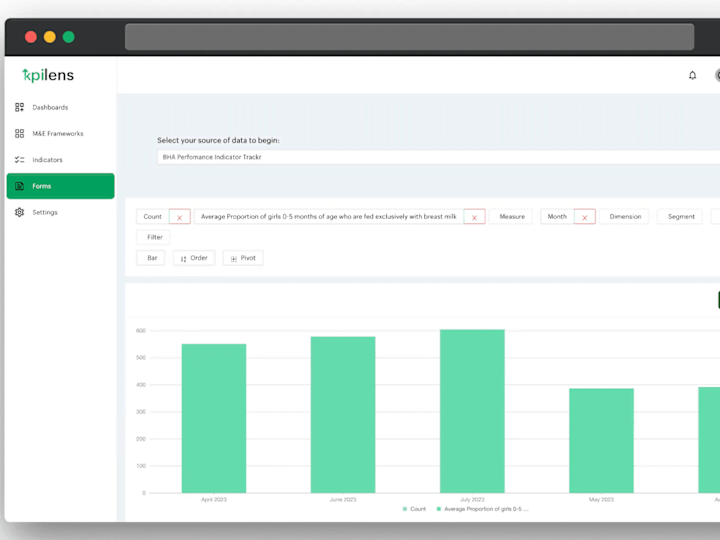The width and height of the screenshot is (720, 540).
Task: Toggle Average Proportion of girls legend entry
Action: 483,509
